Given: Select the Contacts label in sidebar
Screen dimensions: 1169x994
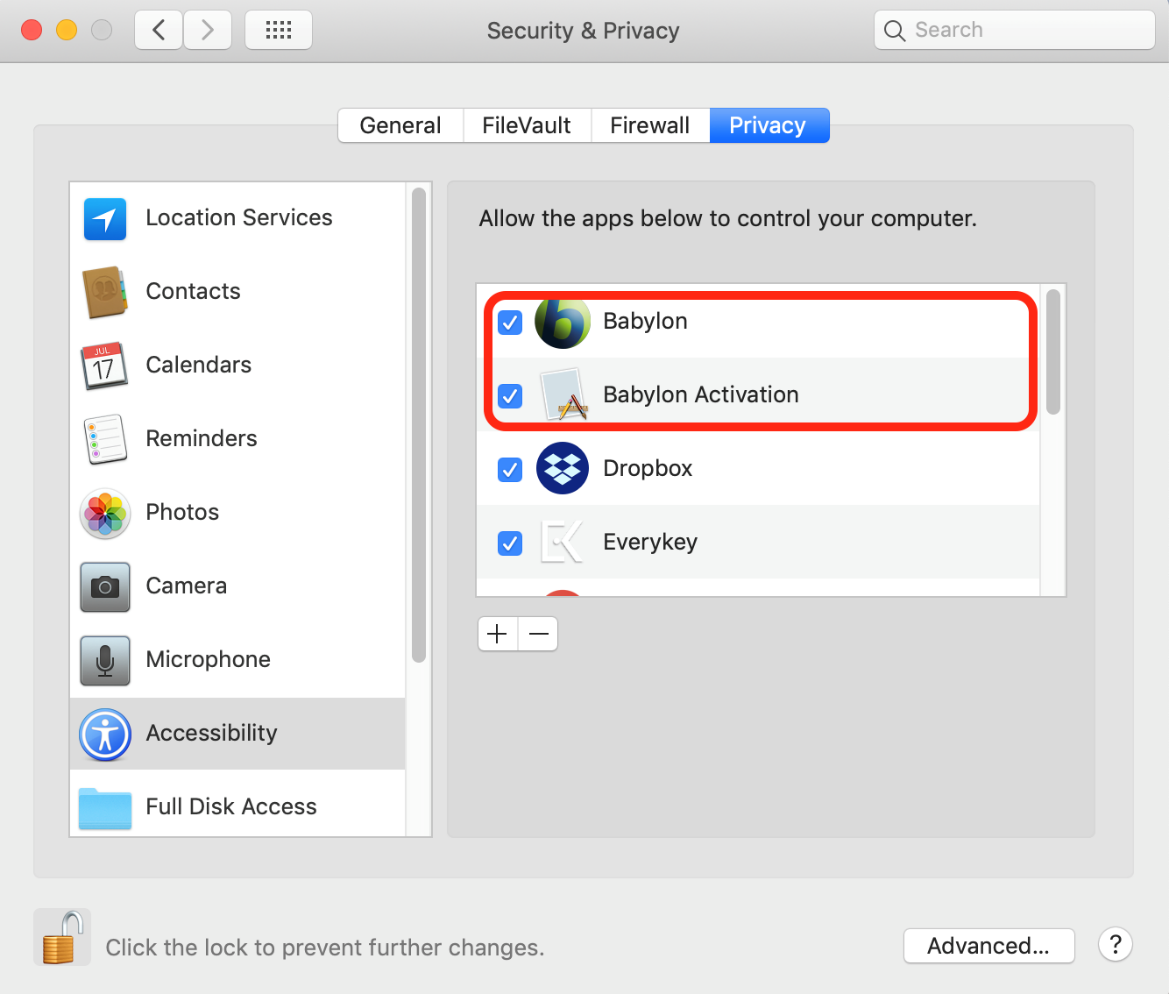Looking at the screenshot, I should tap(193, 291).
